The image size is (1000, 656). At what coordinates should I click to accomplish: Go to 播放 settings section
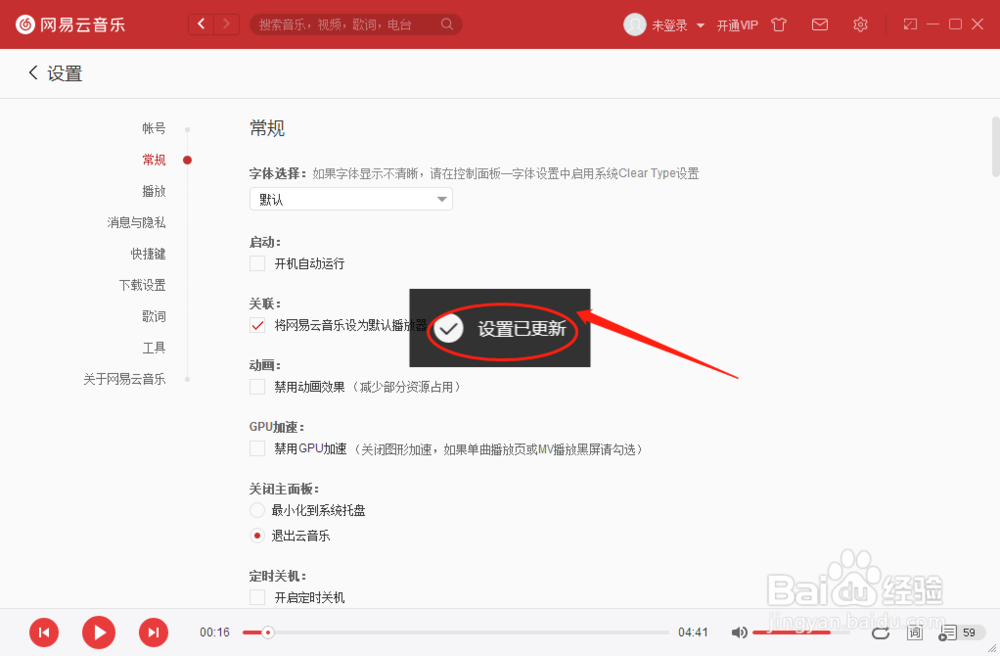(154, 191)
